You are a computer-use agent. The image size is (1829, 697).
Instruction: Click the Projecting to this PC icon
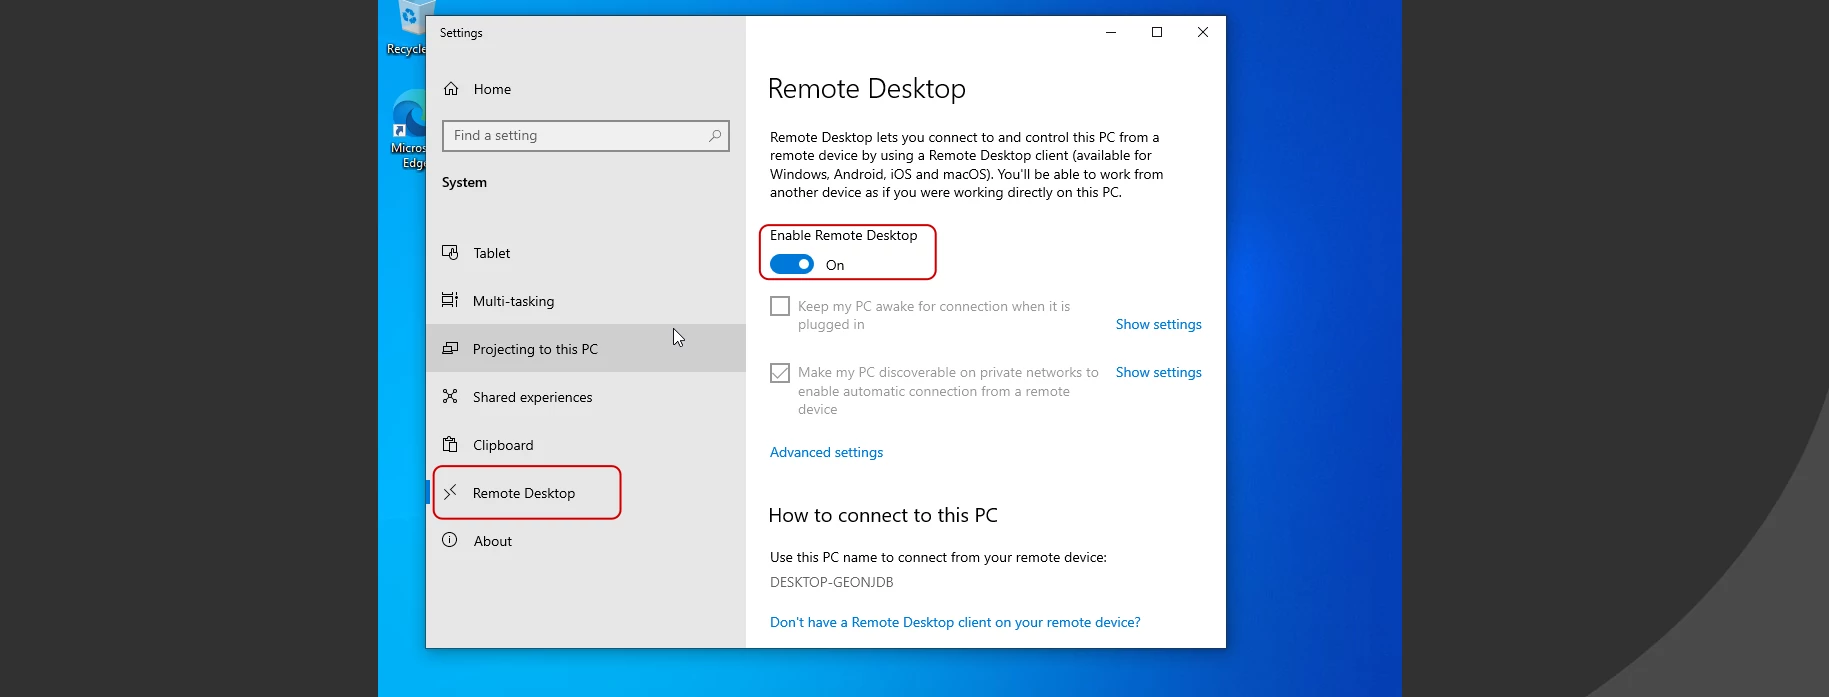(x=450, y=348)
